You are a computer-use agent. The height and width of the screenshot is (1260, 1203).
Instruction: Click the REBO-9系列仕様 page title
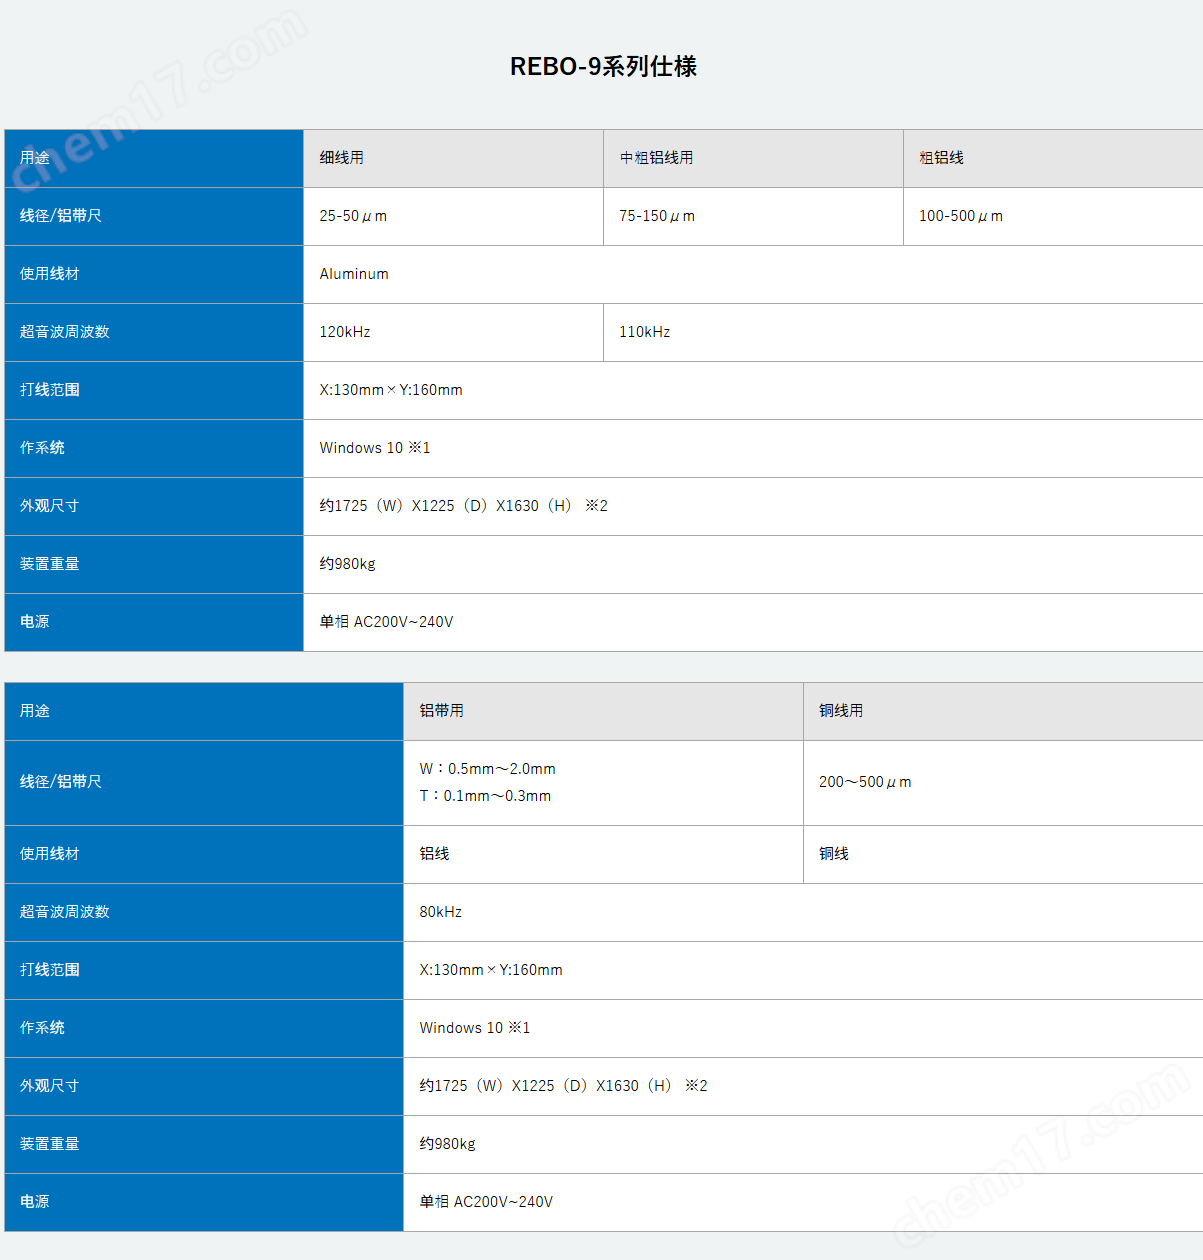(x=603, y=66)
